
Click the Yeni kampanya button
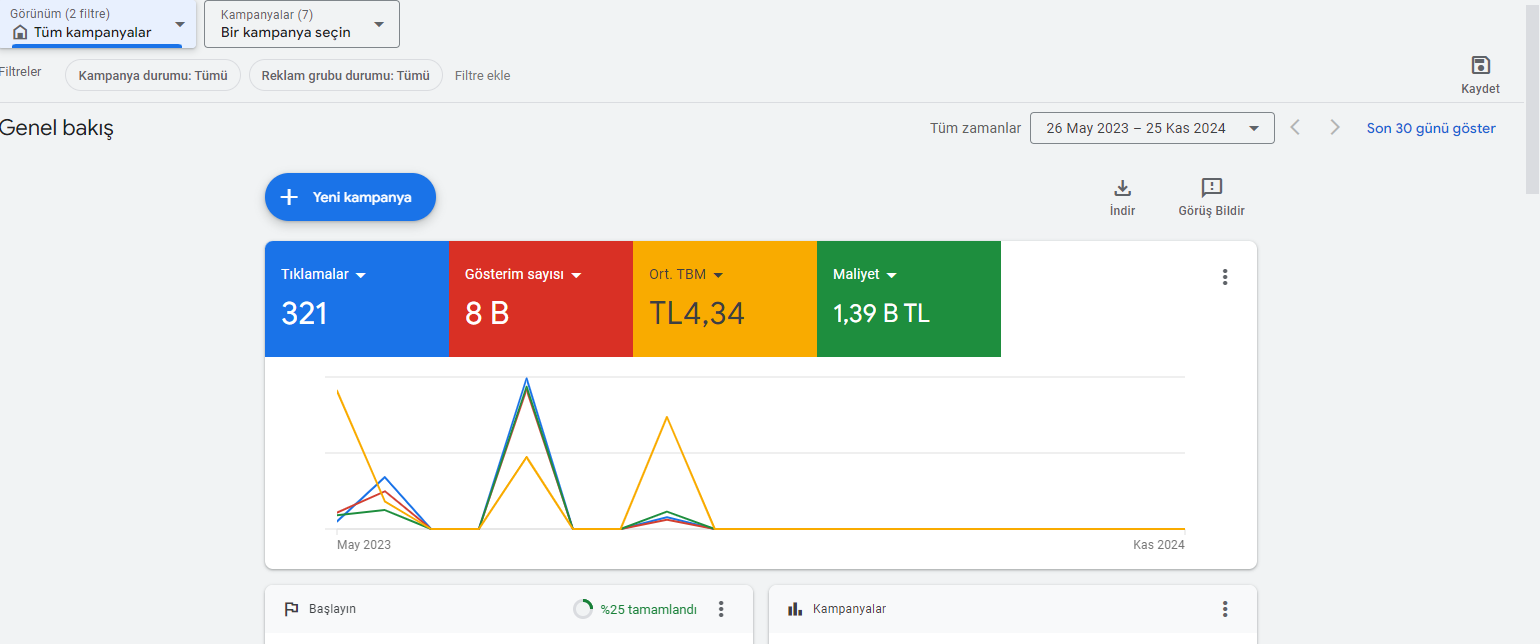point(350,197)
